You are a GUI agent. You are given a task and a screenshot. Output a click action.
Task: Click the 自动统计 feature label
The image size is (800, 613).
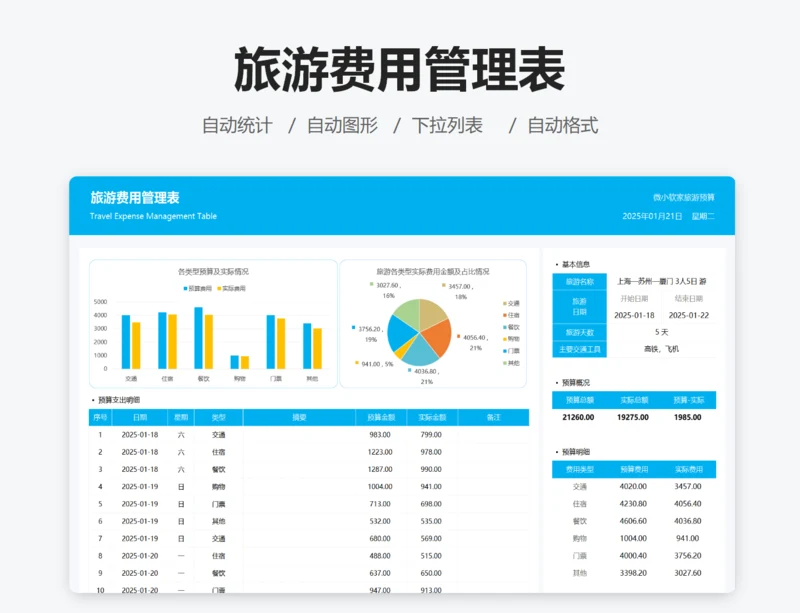(237, 125)
